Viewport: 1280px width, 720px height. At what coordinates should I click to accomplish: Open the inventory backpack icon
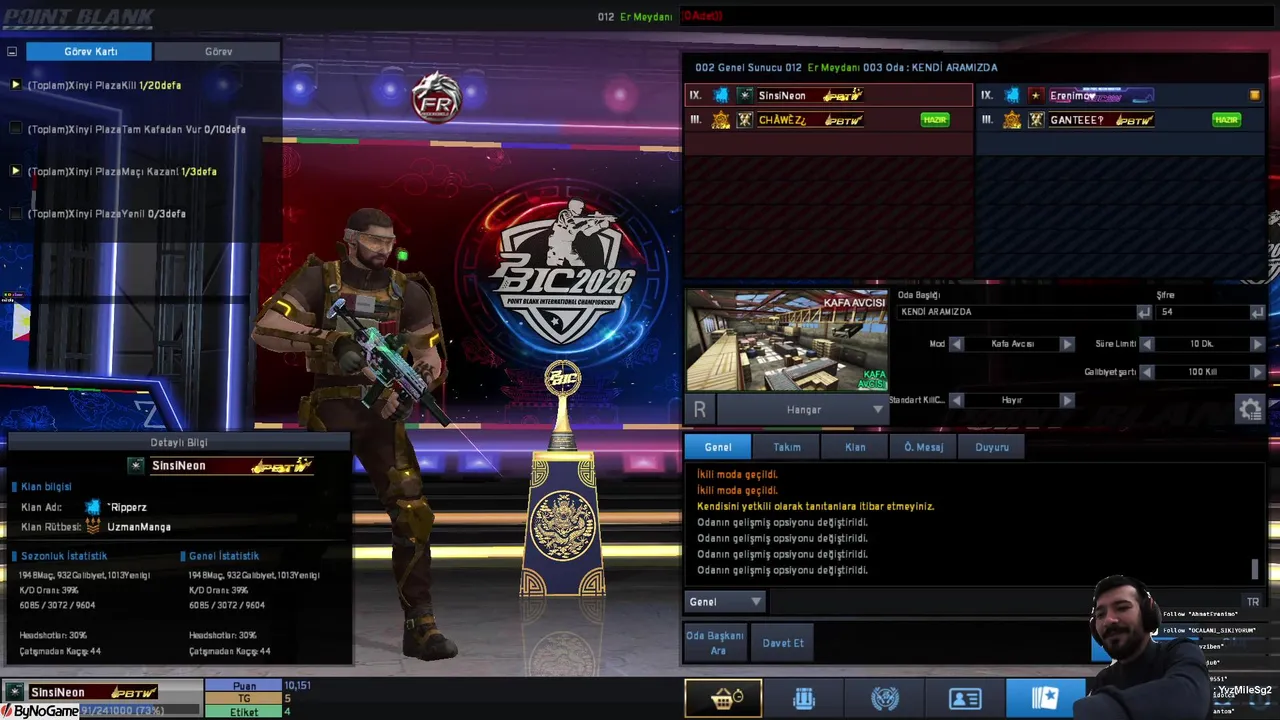tap(804, 698)
